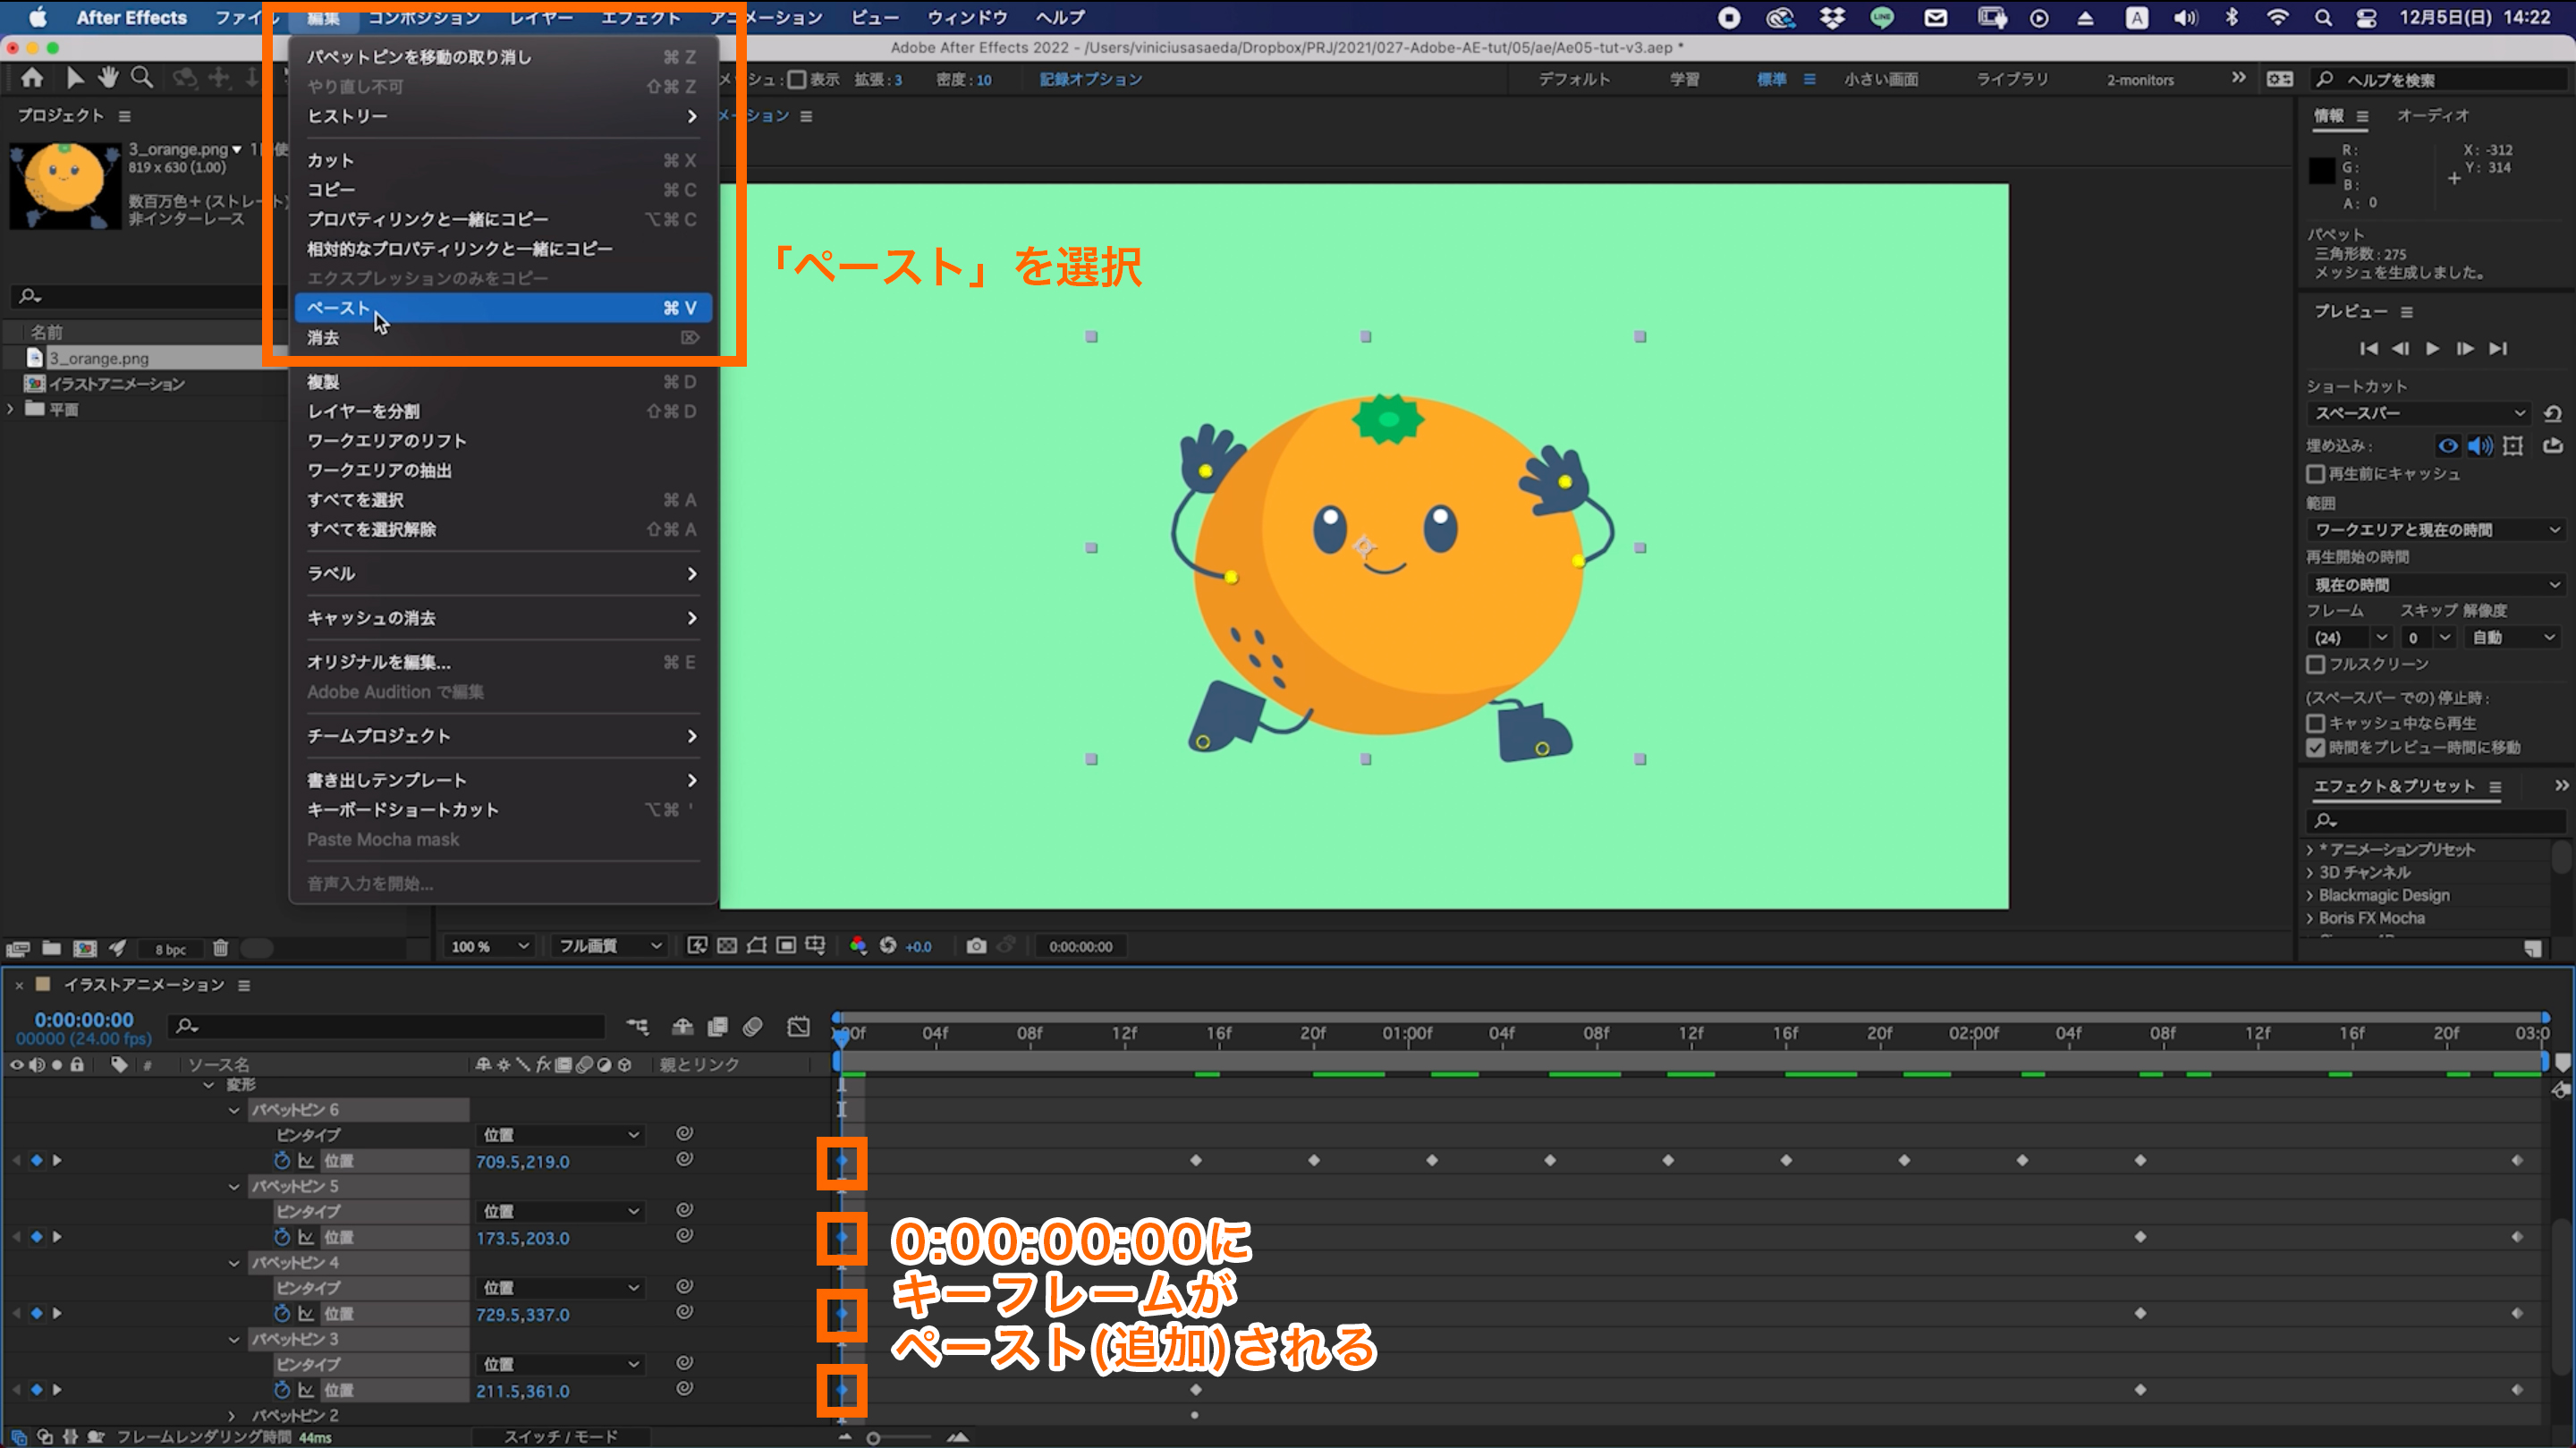Select the Home icon in toolbar
Screen dimensions: 2576x1448
tap(32, 78)
